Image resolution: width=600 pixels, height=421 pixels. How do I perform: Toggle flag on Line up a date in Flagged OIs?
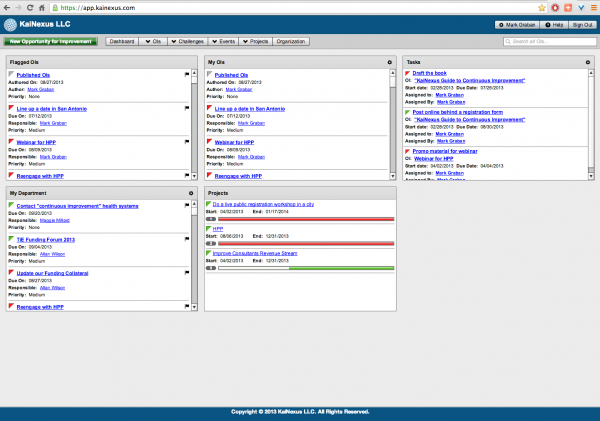[x=187, y=108]
